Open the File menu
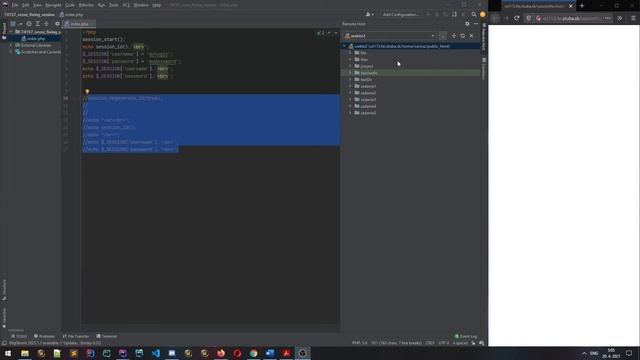Viewport: 640px width, 360px height. [x=15, y=5]
